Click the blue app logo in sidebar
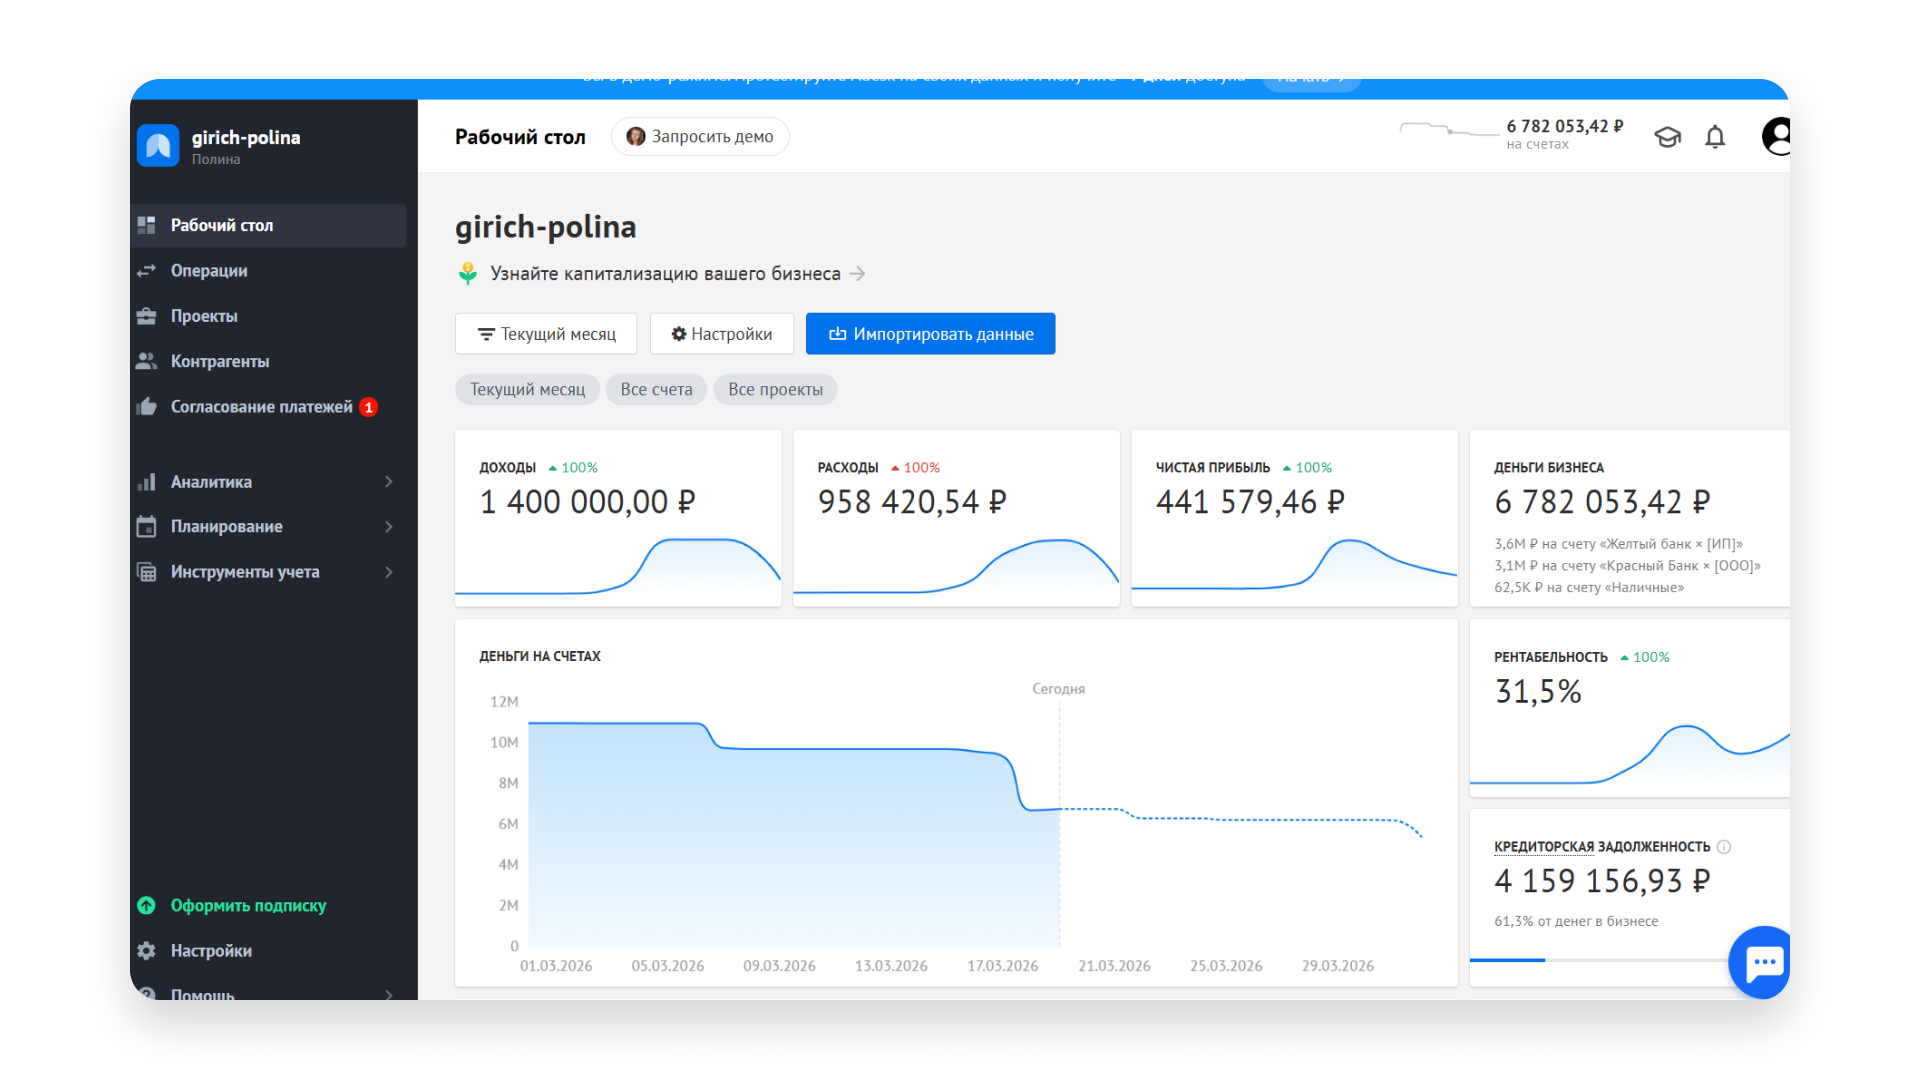The height and width of the screenshot is (1080, 1920). [x=158, y=146]
